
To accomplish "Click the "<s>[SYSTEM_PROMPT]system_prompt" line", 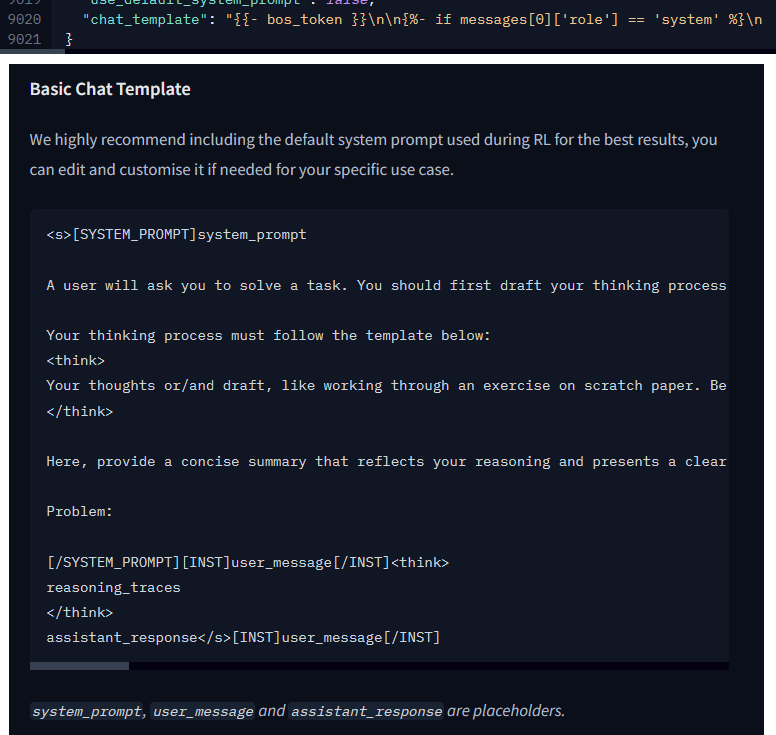I will [x=176, y=235].
